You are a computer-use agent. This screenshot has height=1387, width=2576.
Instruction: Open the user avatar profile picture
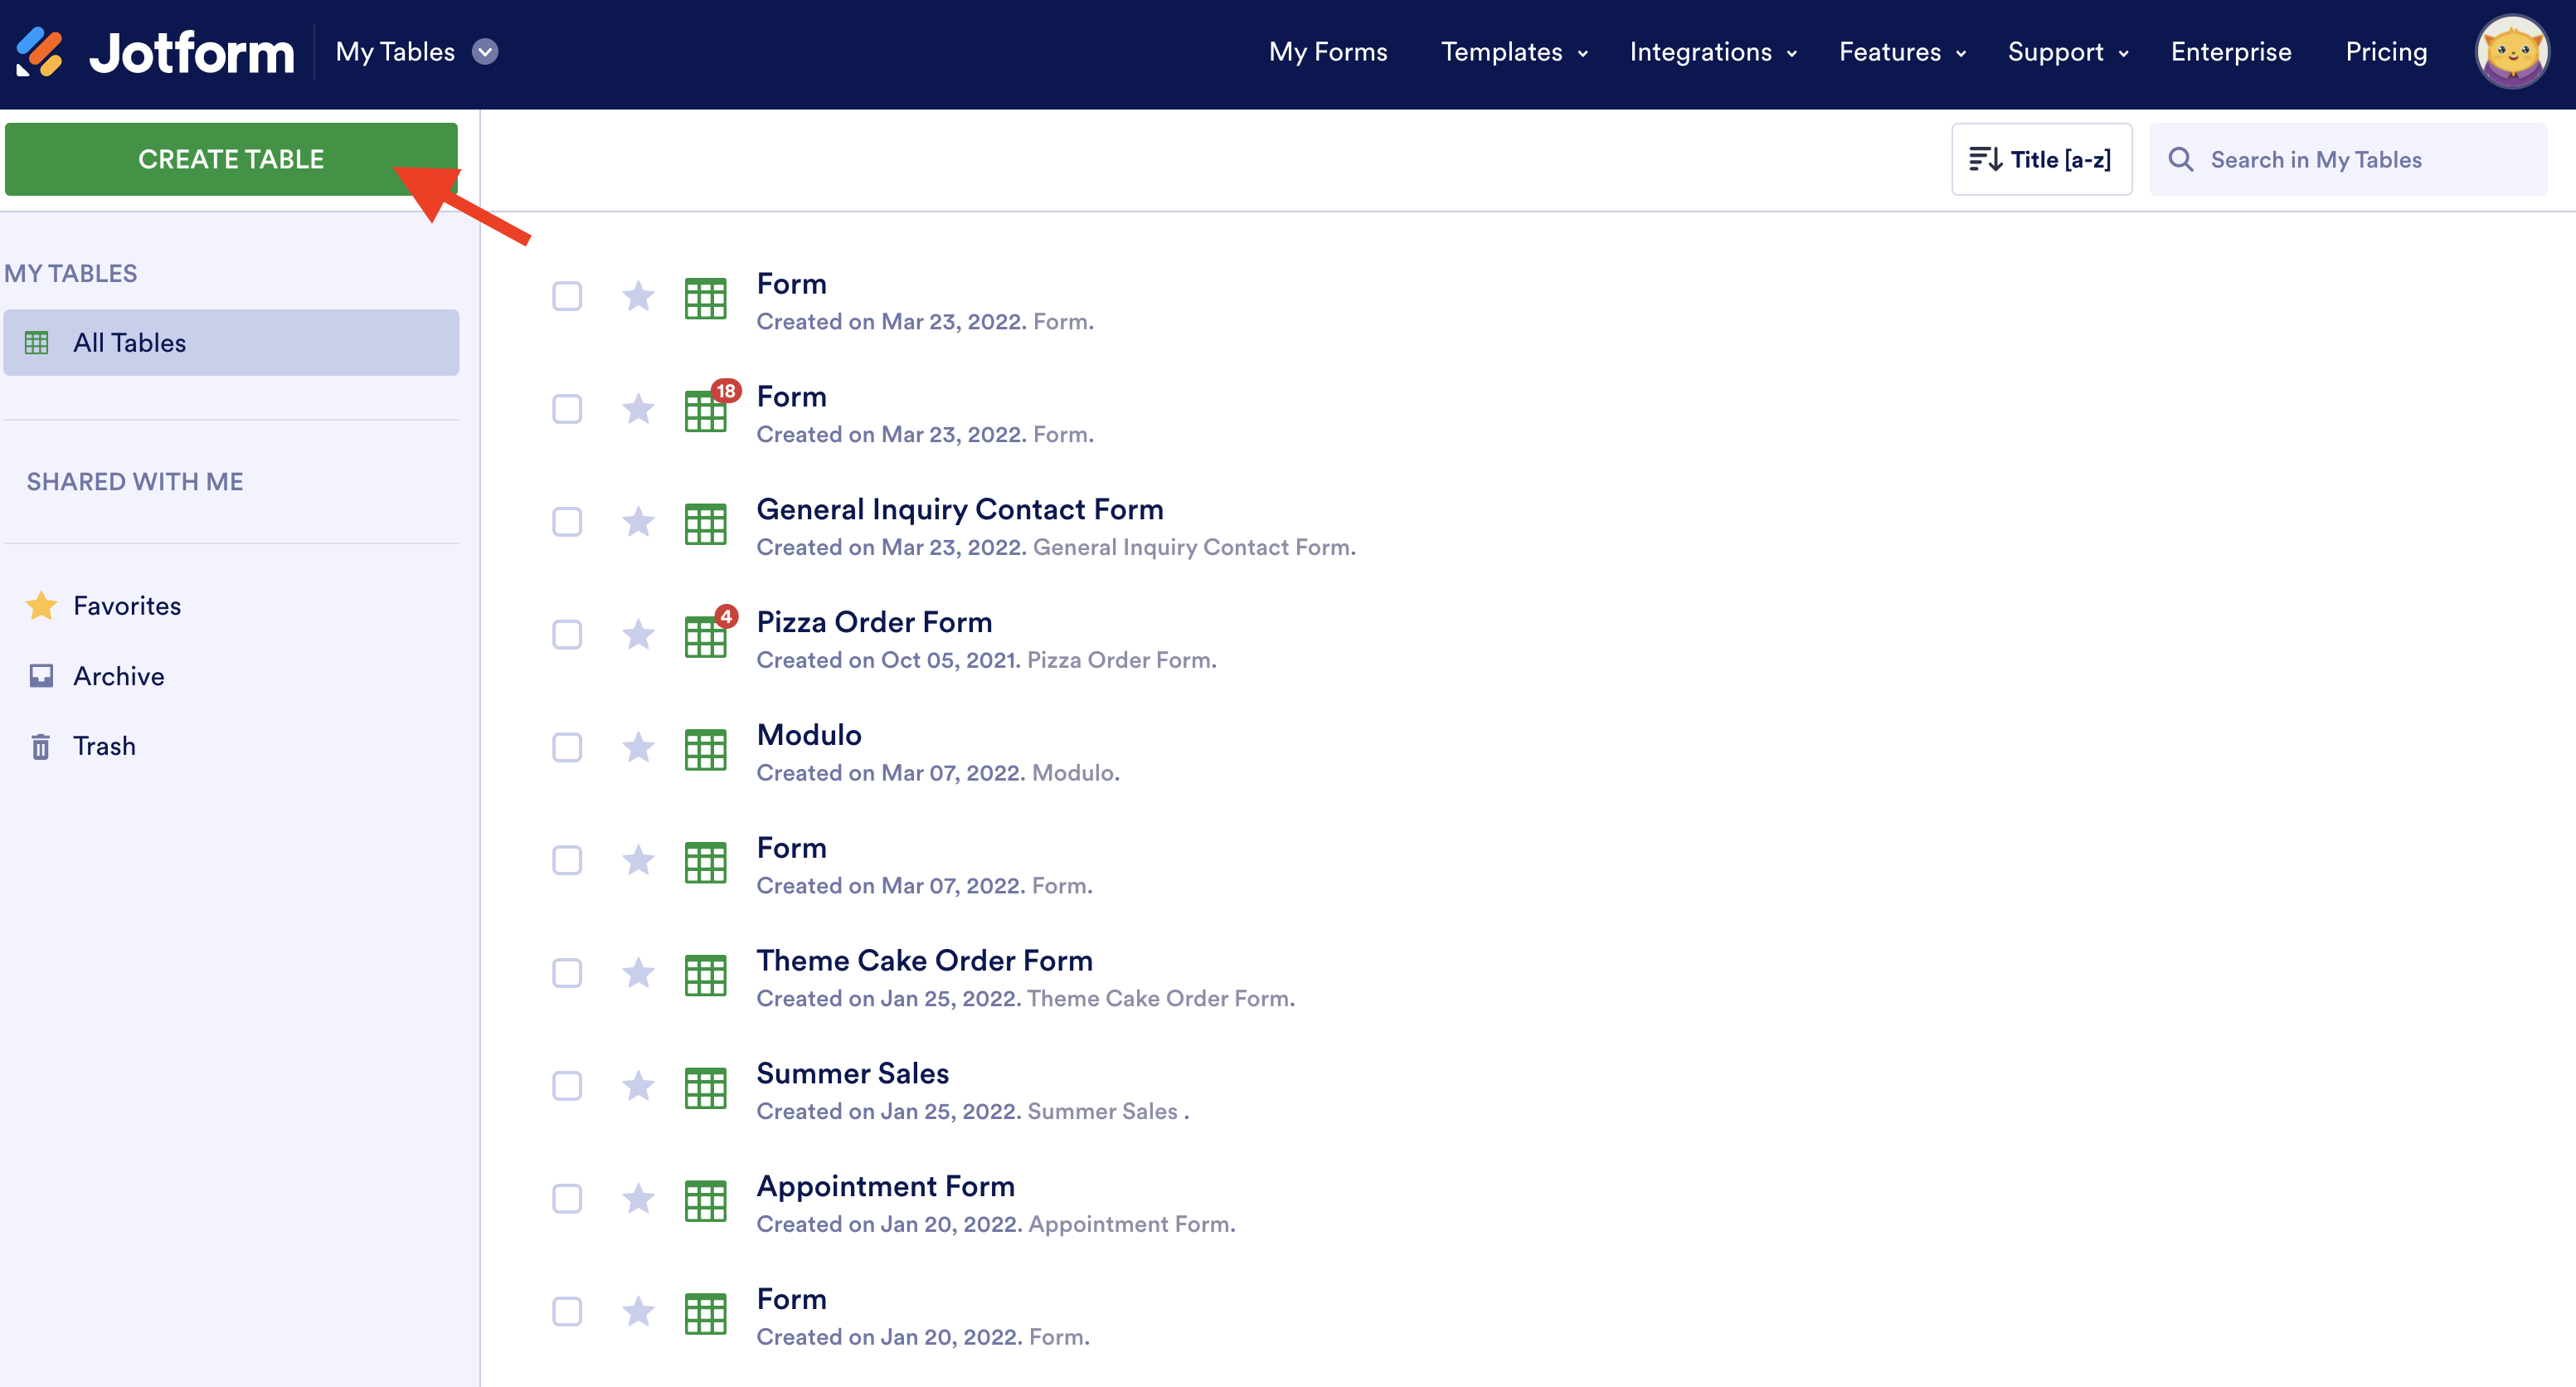pos(2511,52)
